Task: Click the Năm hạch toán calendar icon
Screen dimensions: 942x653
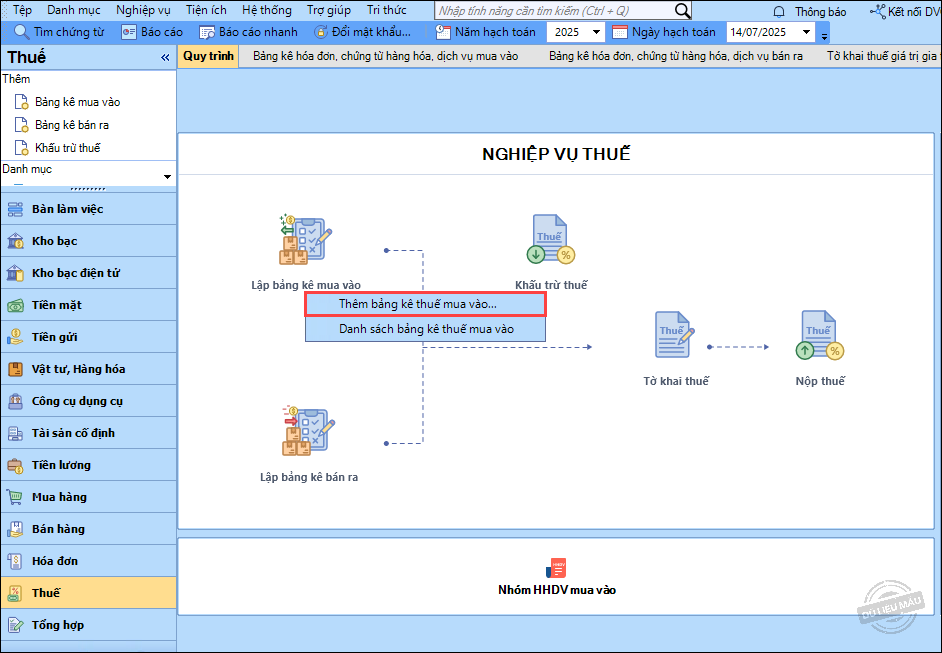Action: coord(443,32)
